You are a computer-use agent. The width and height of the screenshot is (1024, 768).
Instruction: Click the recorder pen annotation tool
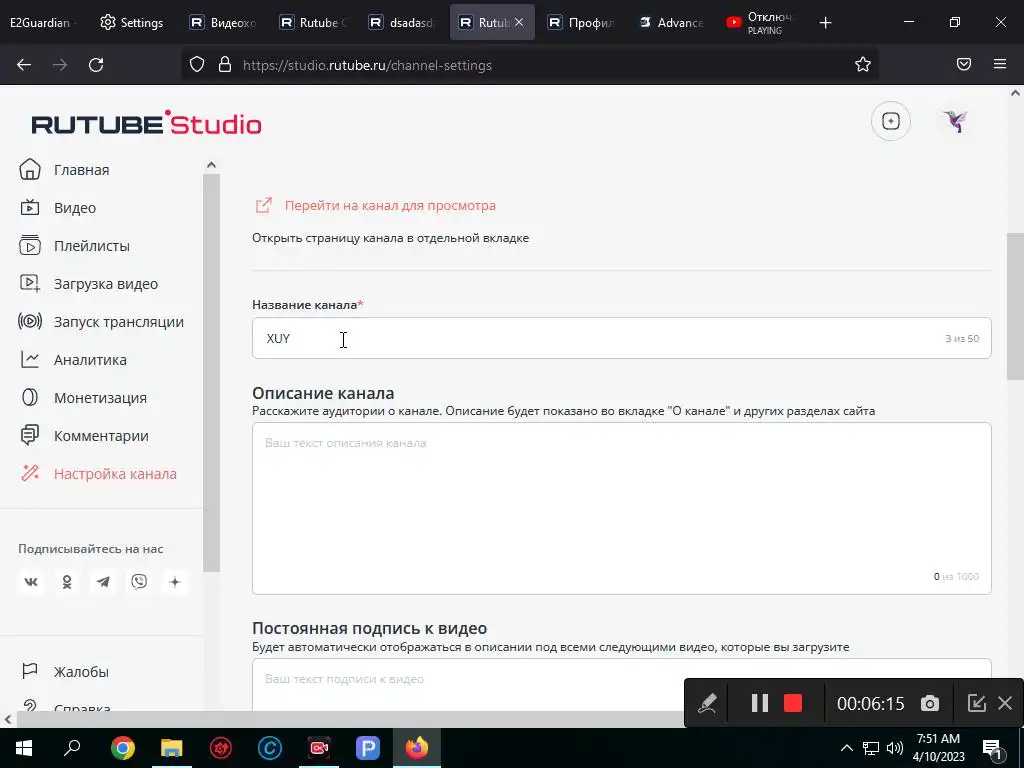click(707, 703)
